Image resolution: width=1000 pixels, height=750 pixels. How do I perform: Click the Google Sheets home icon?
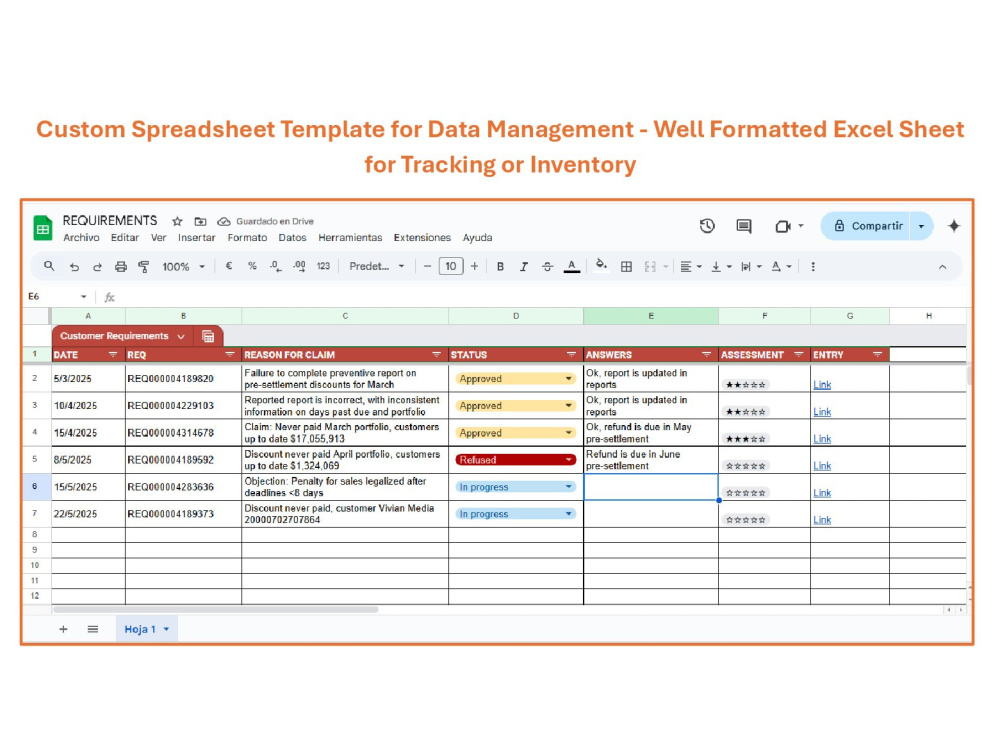click(43, 228)
